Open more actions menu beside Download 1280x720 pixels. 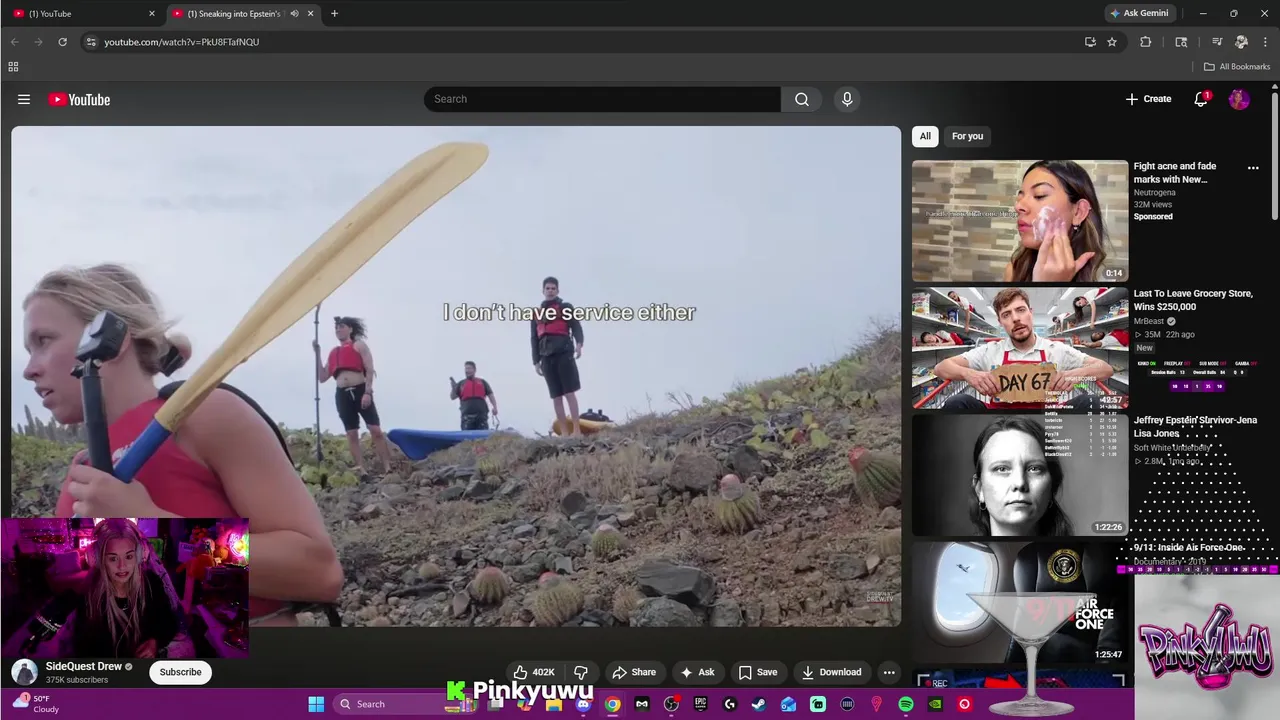889,672
